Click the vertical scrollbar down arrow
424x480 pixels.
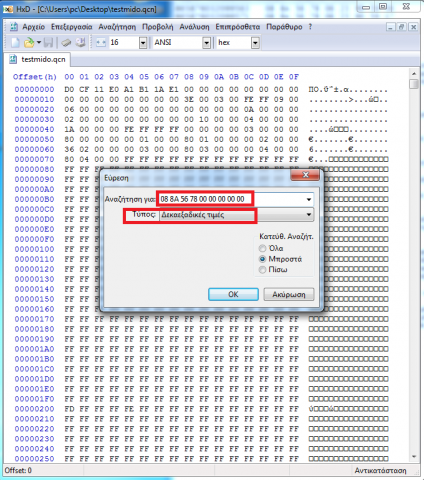[x=414, y=456]
